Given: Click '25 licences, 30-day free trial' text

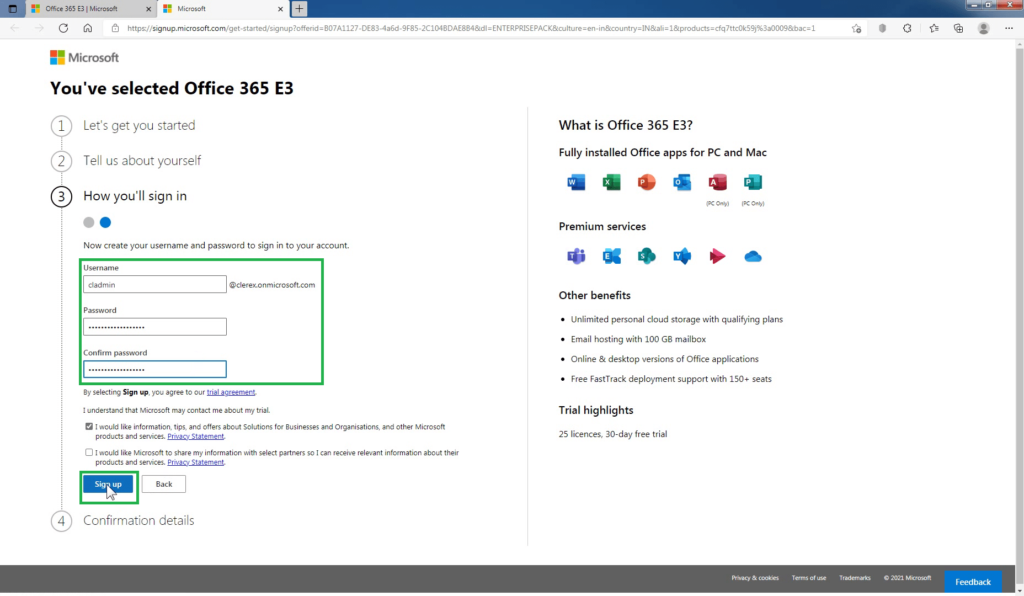Looking at the screenshot, I should pyautogui.click(x=613, y=433).
